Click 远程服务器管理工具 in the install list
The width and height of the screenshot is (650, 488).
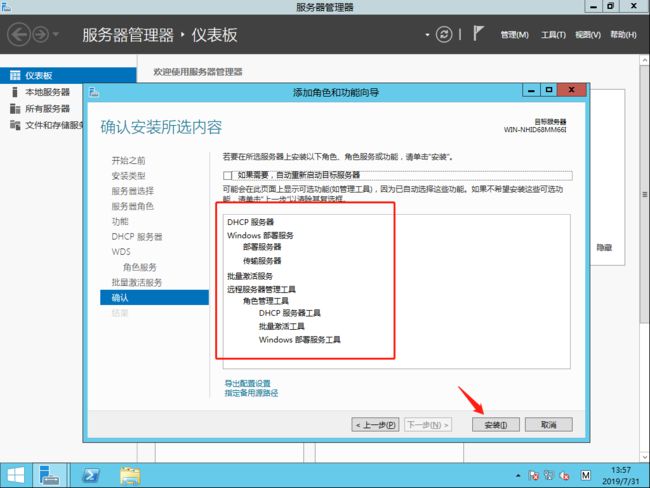(261, 289)
